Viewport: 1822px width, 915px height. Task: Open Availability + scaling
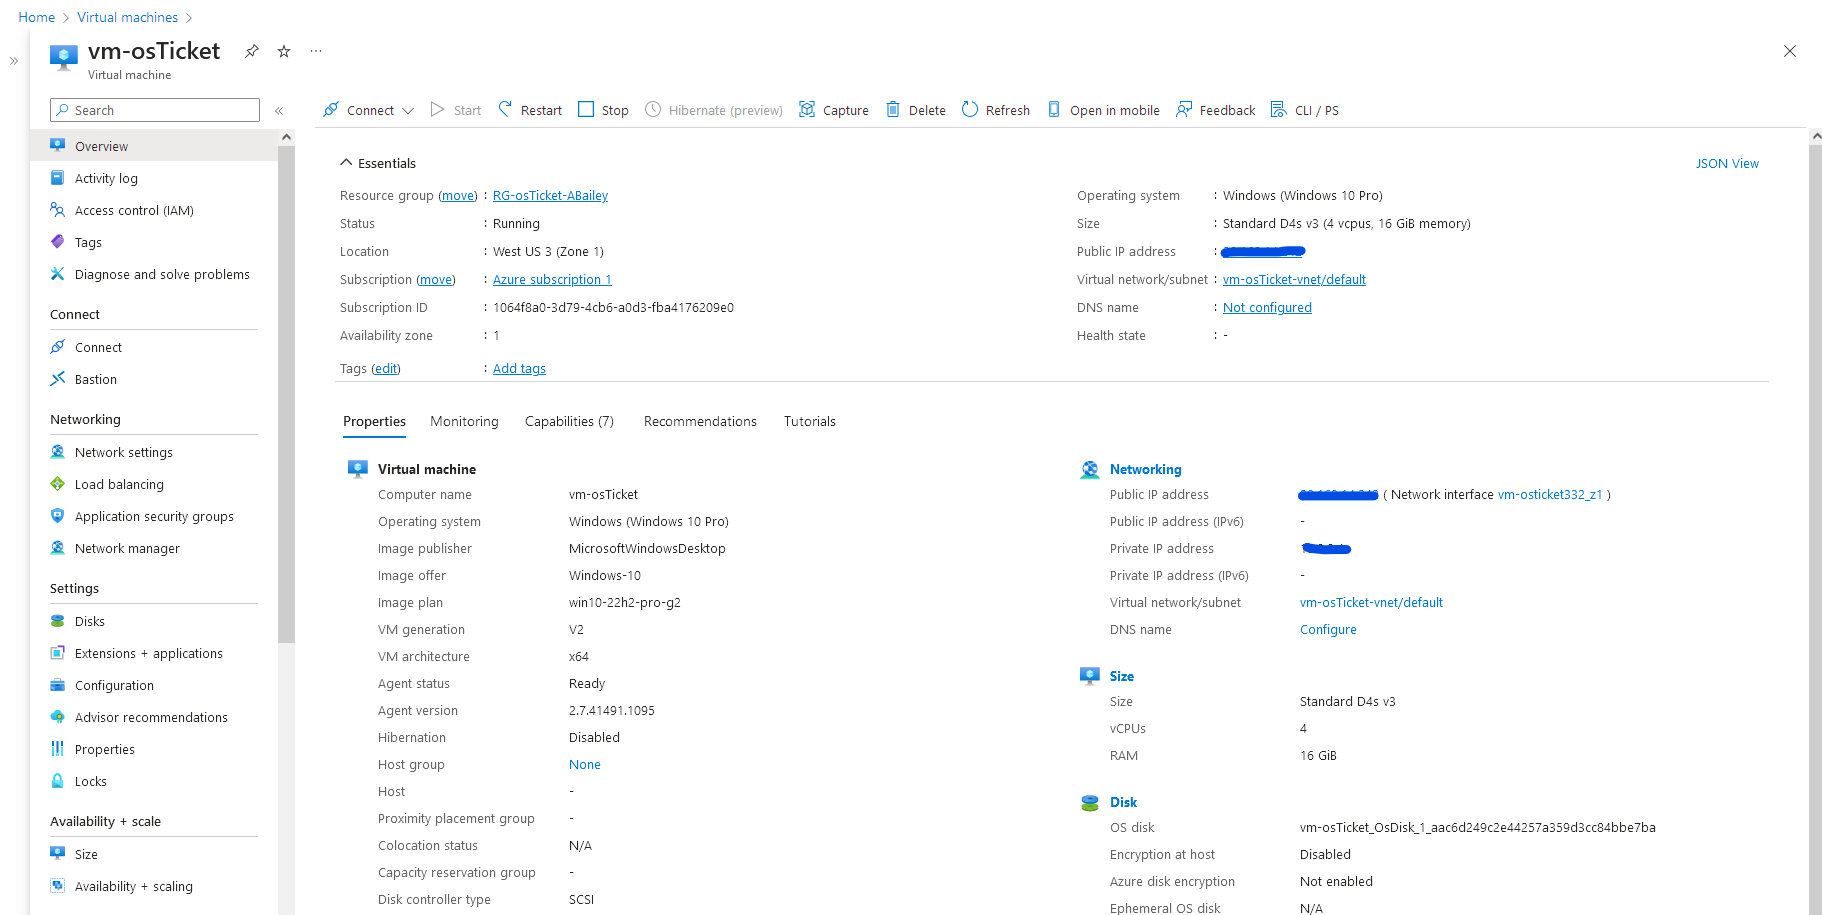point(154,886)
